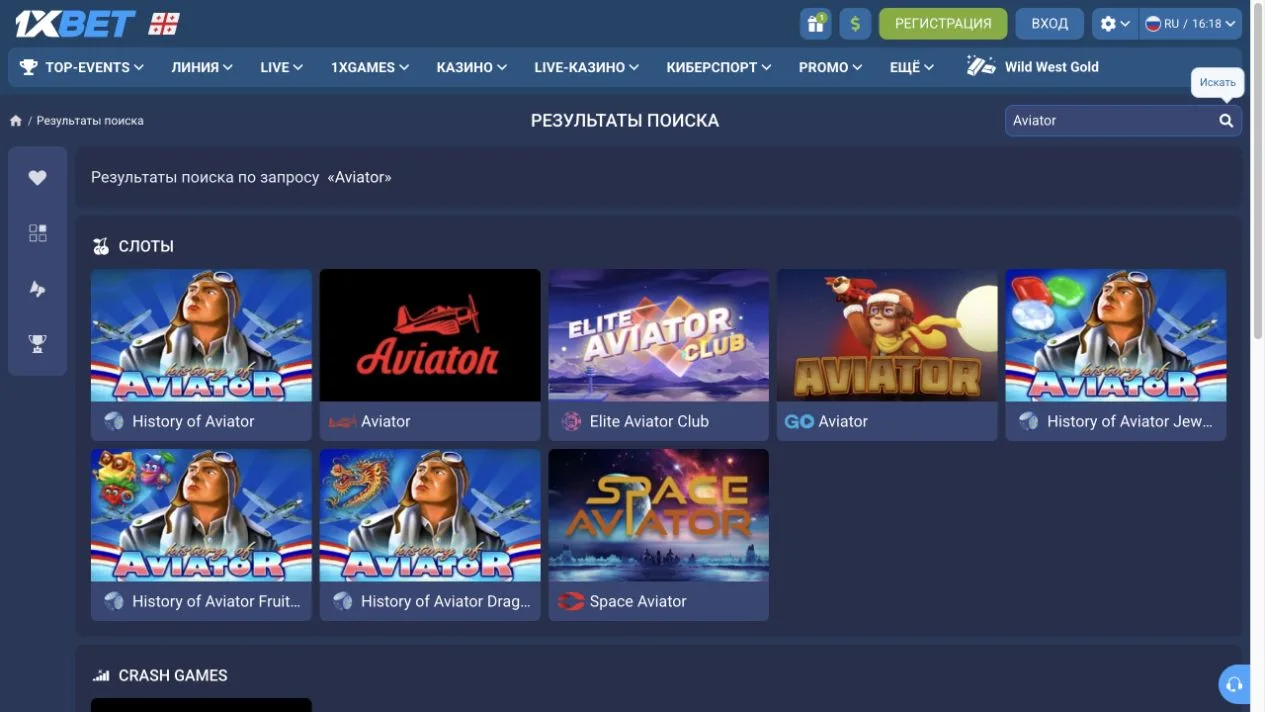Open History of Aviator game thumbnail
This screenshot has height=712, width=1265.
pyautogui.click(x=201, y=335)
